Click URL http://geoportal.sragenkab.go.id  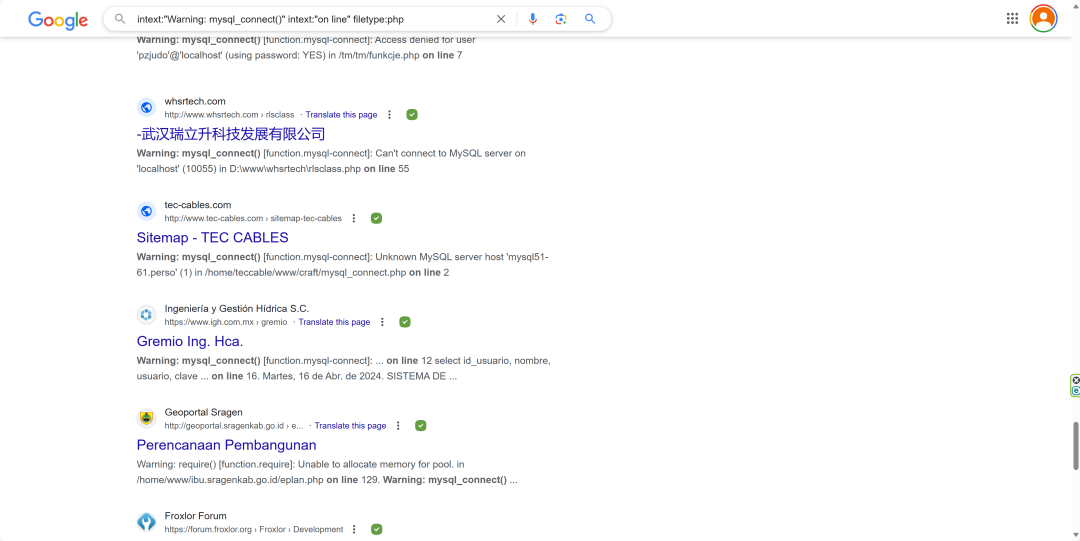[234, 426]
